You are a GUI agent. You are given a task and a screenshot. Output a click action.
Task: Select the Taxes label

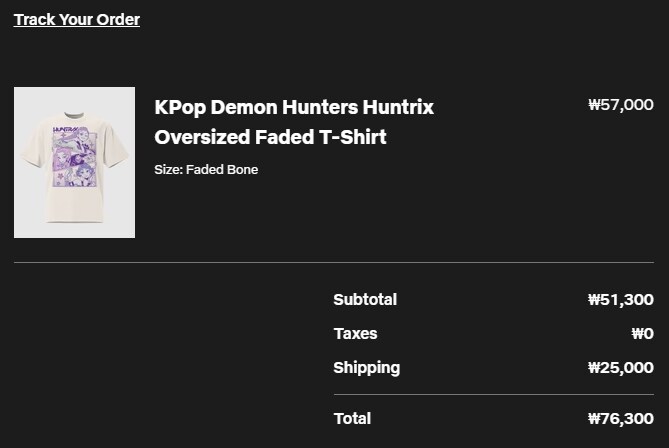pyautogui.click(x=355, y=334)
